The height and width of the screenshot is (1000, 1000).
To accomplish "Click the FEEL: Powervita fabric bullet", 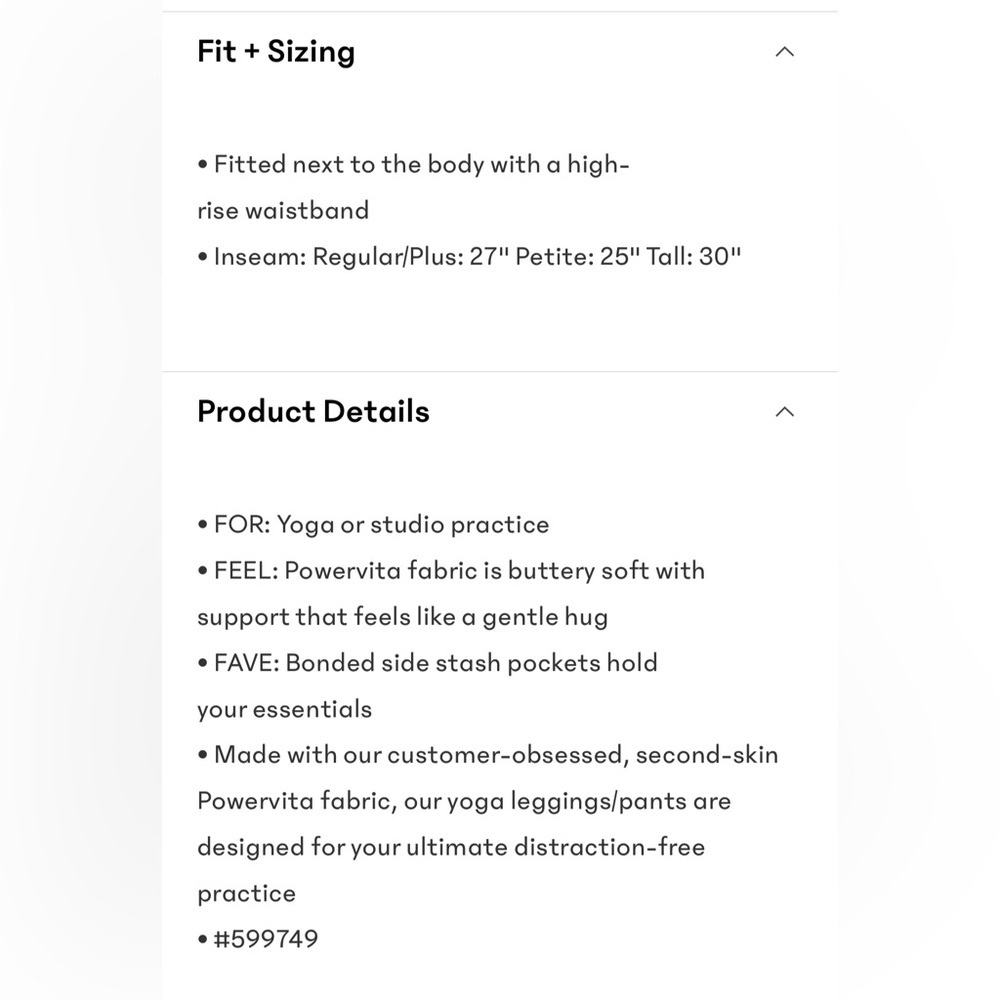I will click(451, 570).
